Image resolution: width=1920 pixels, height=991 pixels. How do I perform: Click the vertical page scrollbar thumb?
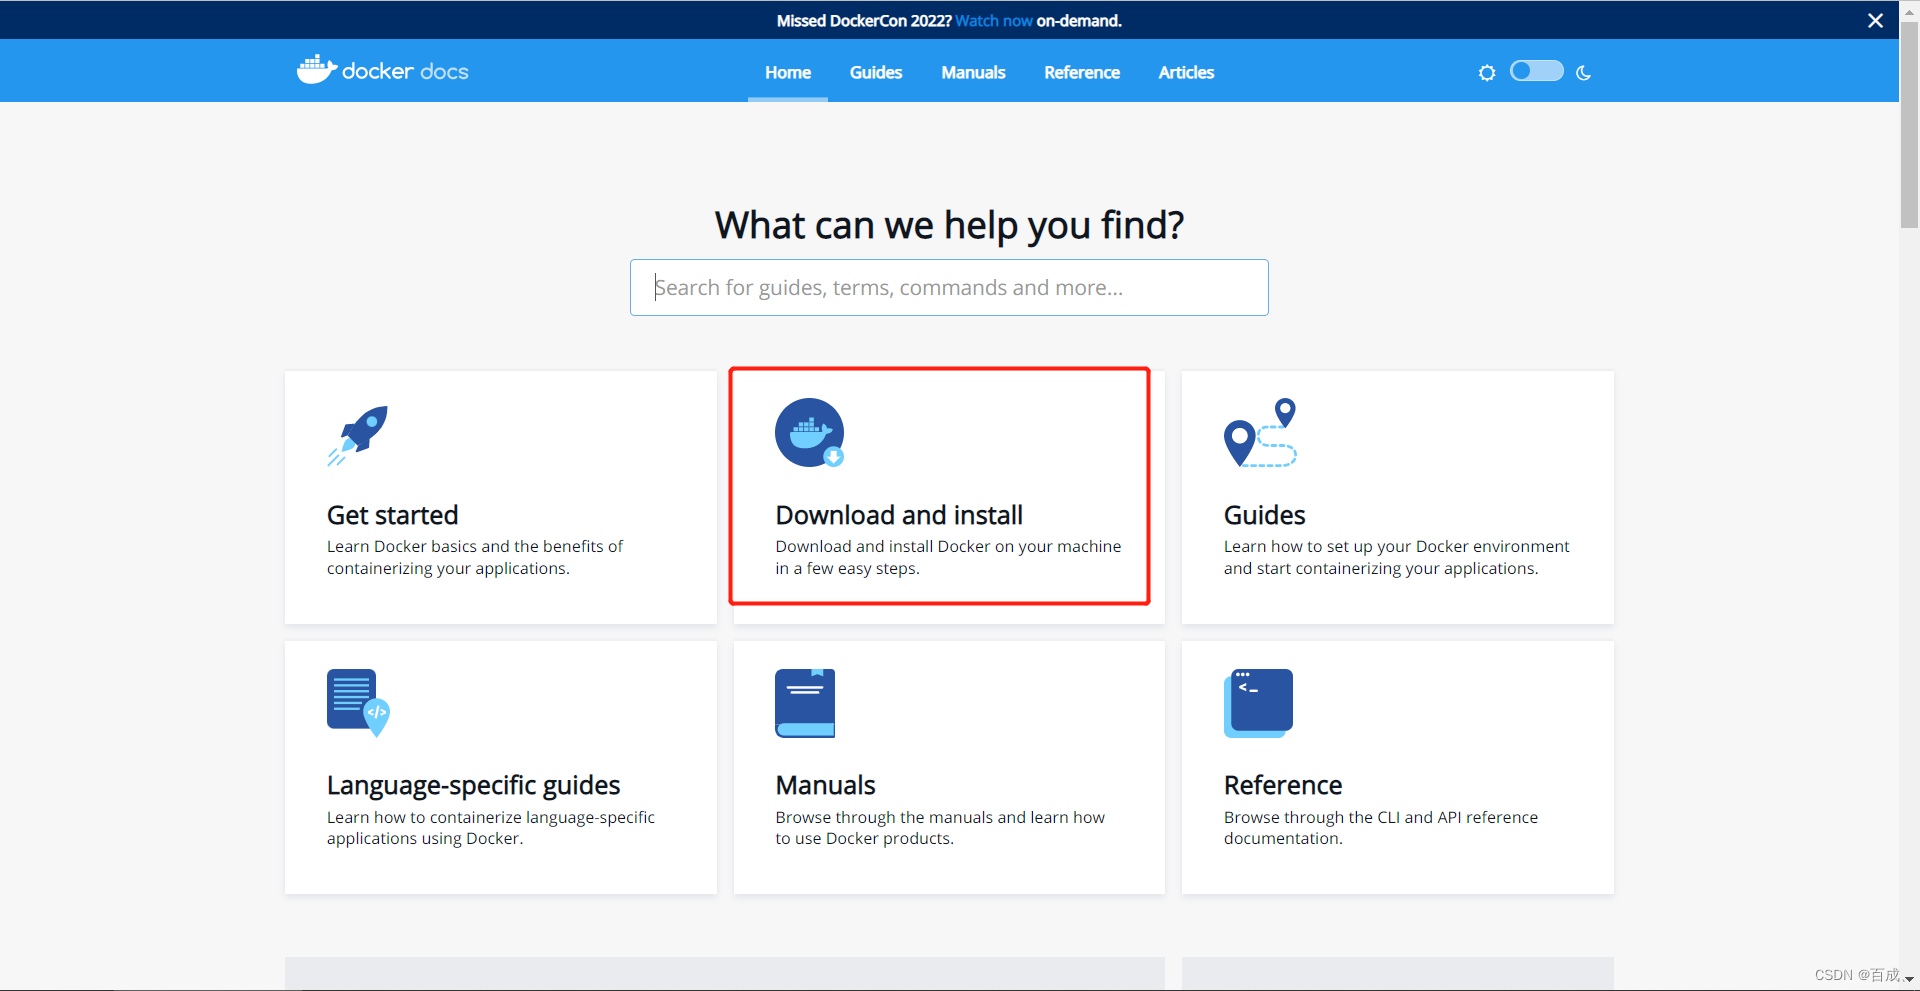click(1909, 125)
